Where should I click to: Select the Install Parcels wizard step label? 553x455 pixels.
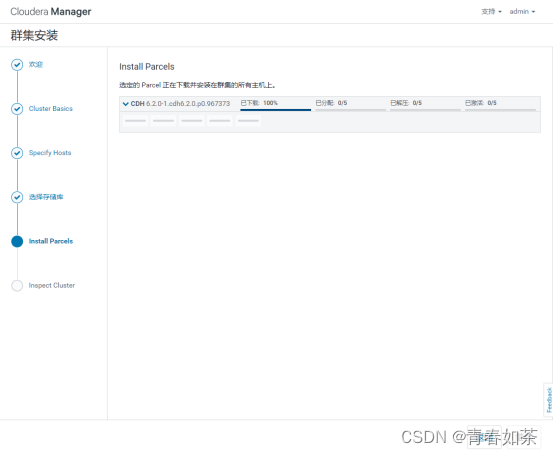coord(51,241)
